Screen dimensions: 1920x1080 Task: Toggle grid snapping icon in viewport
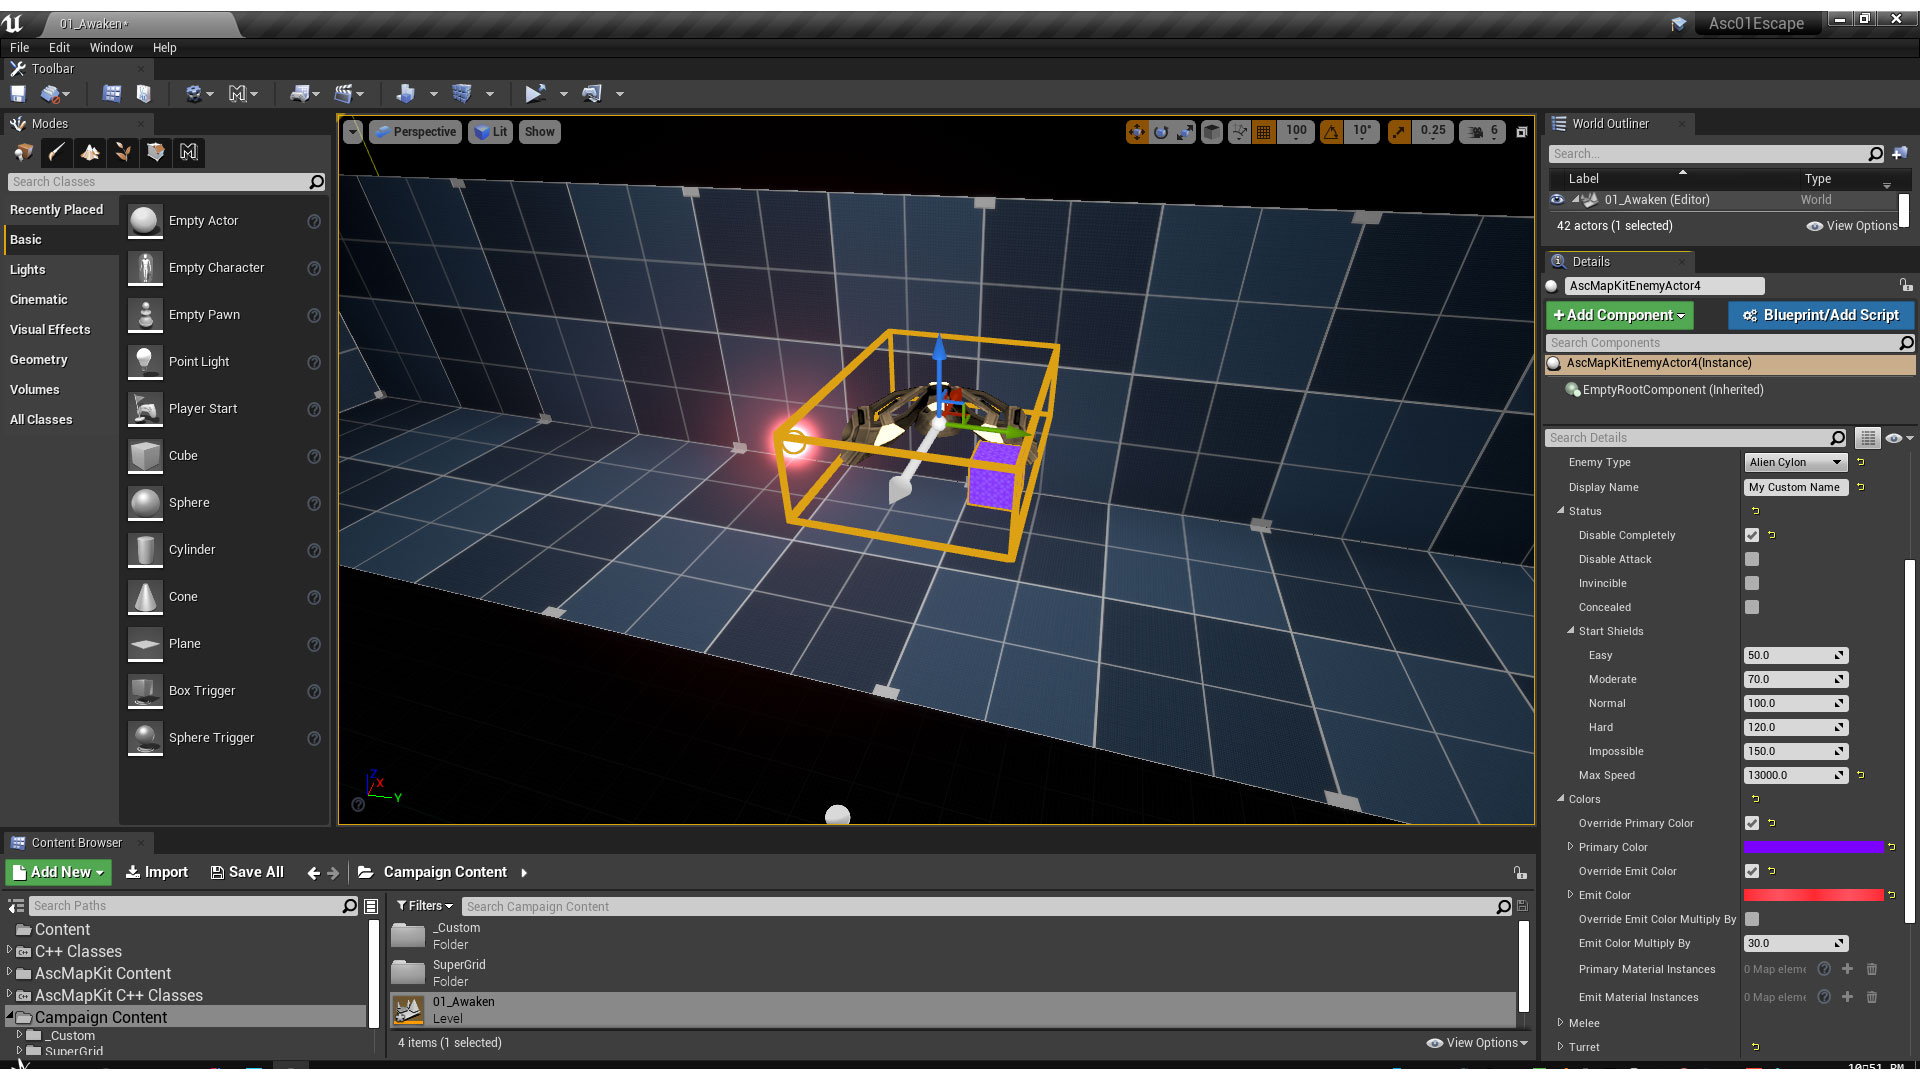pyautogui.click(x=1264, y=131)
